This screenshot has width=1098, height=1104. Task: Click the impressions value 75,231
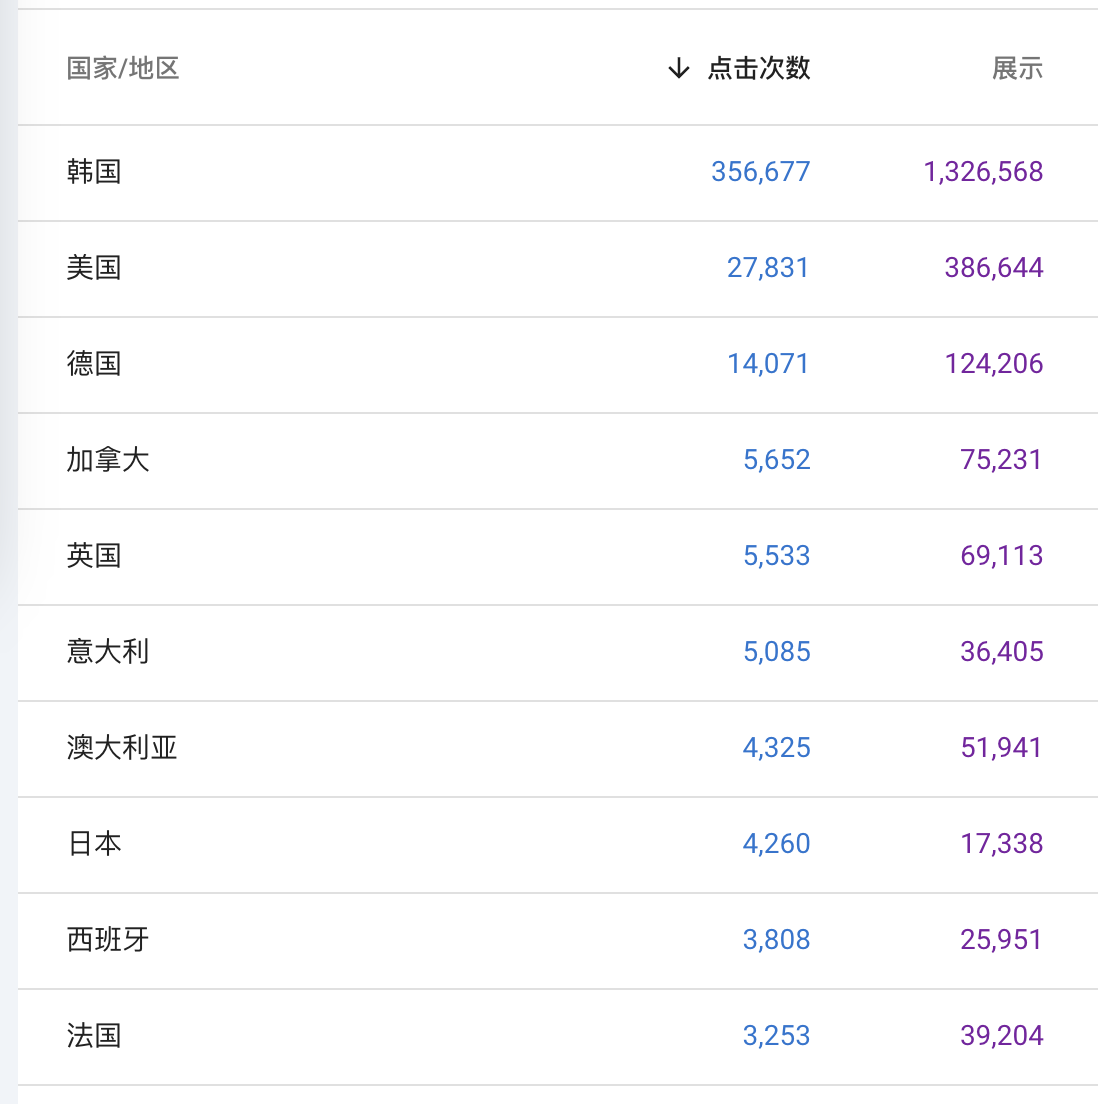click(1002, 460)
